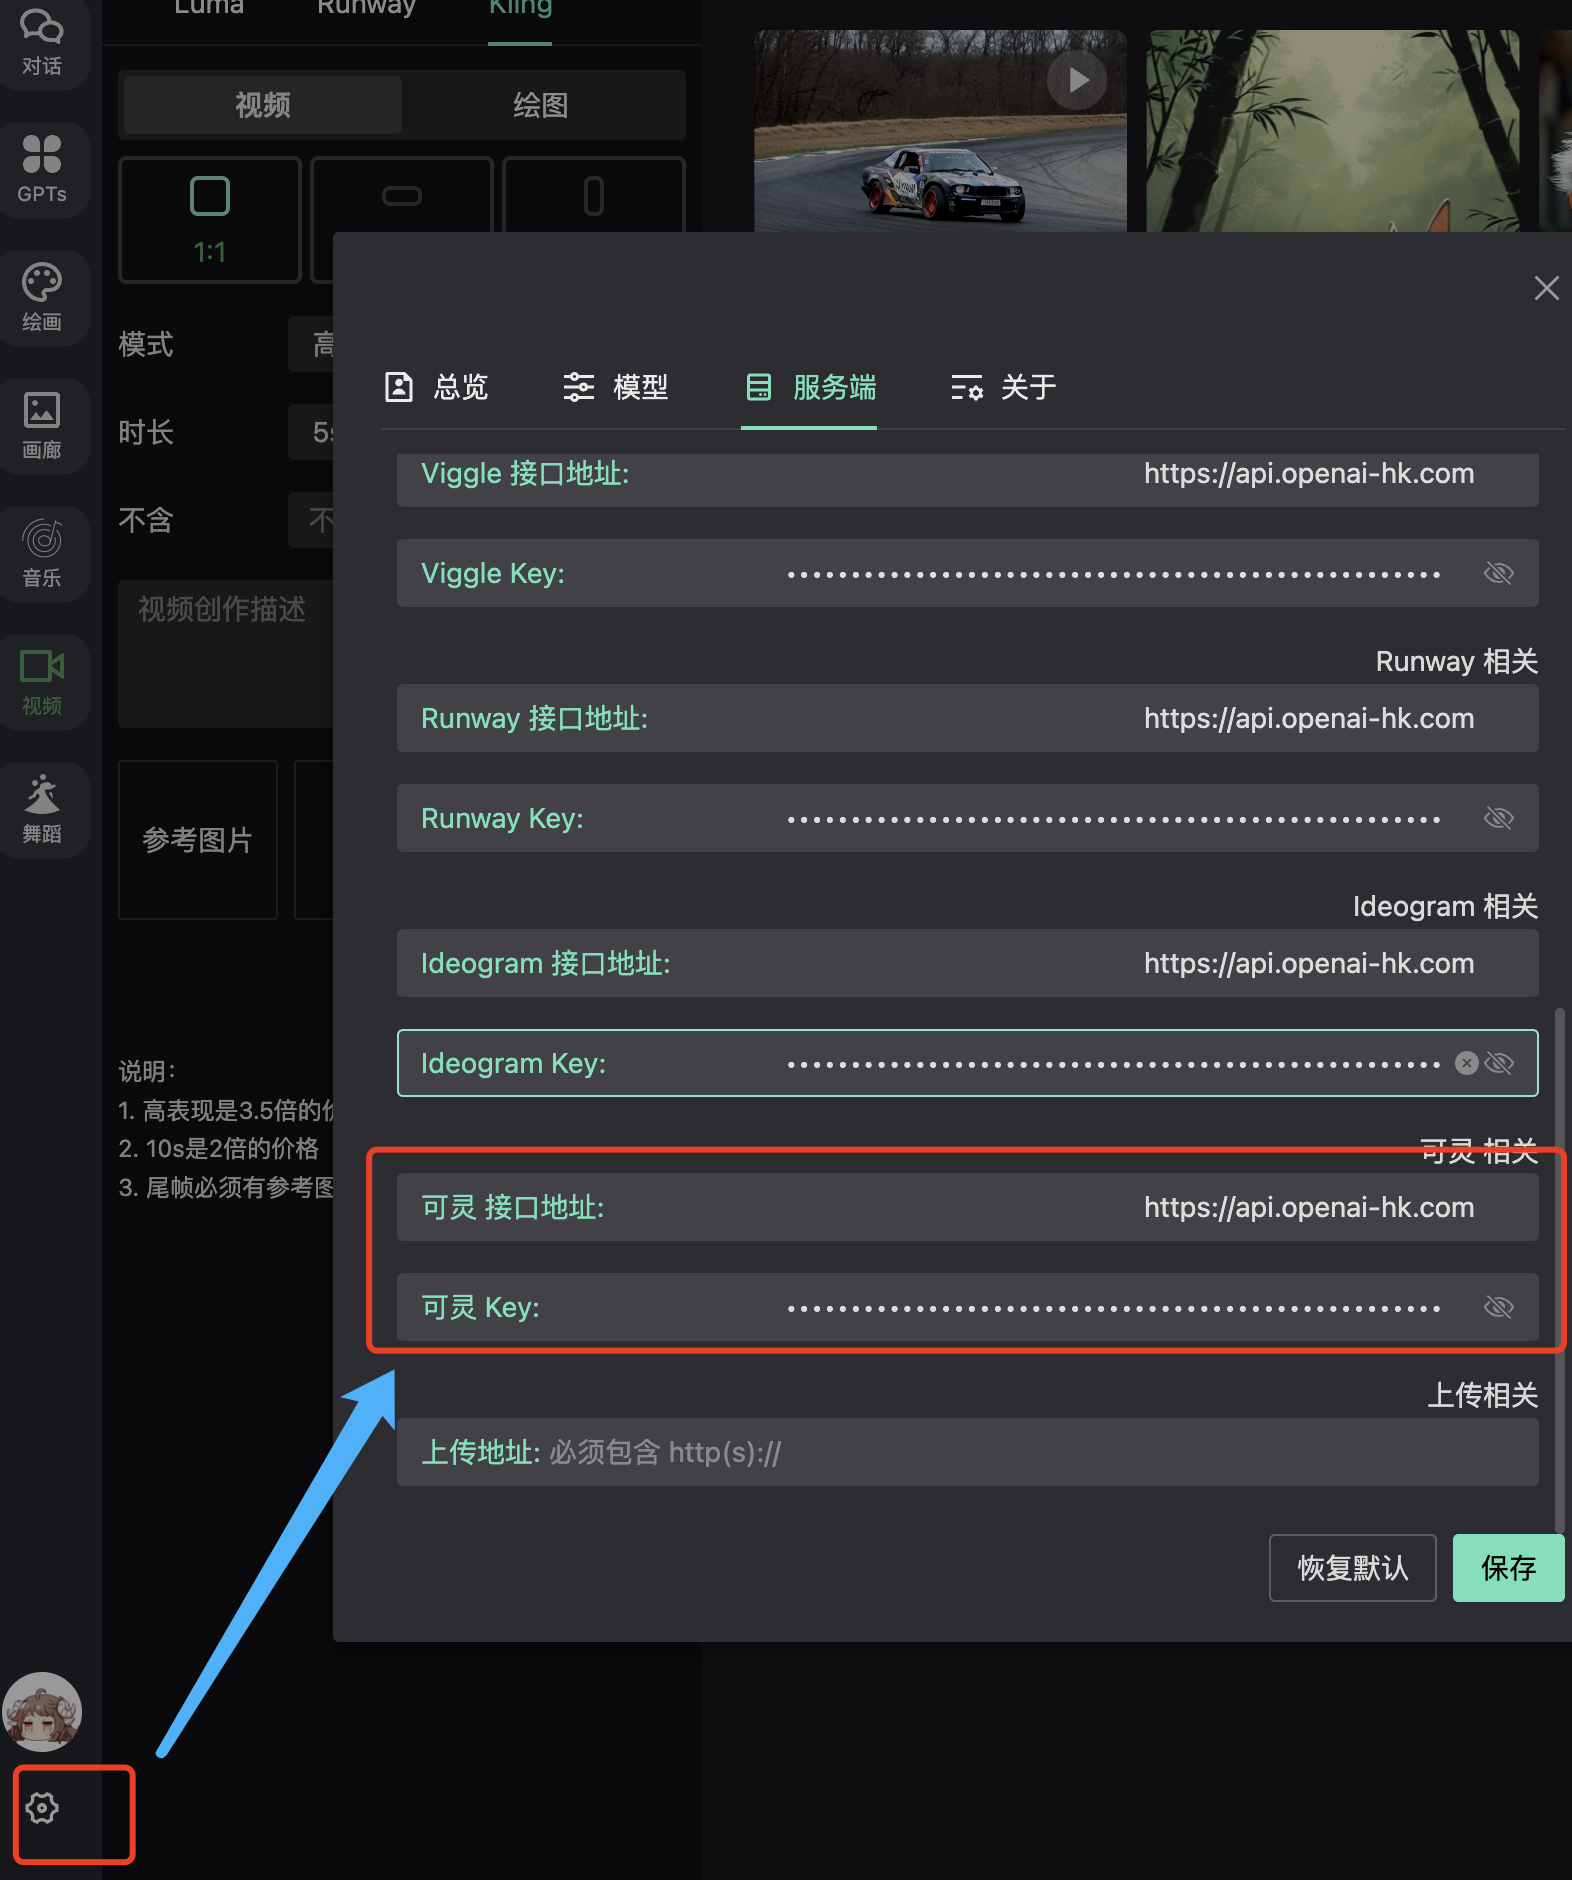The height and width of the screenshot is (1880, 1572).
Task: Select the 1:1 aspect ratio option
Action: pos(210,220)
